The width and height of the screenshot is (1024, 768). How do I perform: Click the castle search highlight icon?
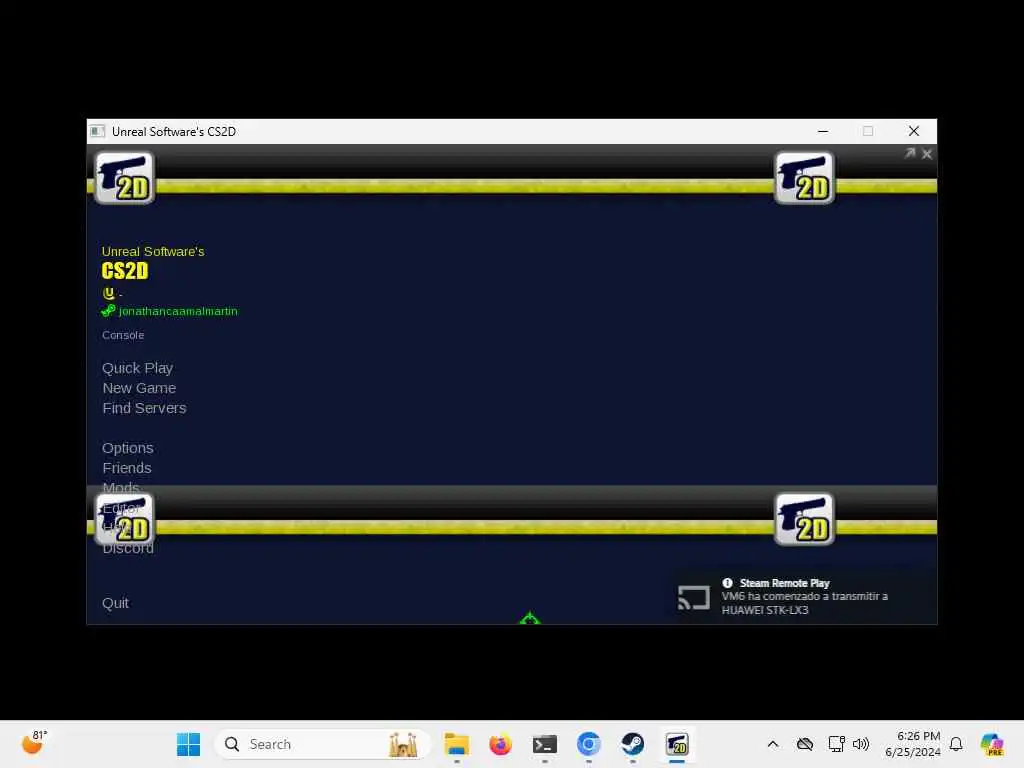[403, 744]
